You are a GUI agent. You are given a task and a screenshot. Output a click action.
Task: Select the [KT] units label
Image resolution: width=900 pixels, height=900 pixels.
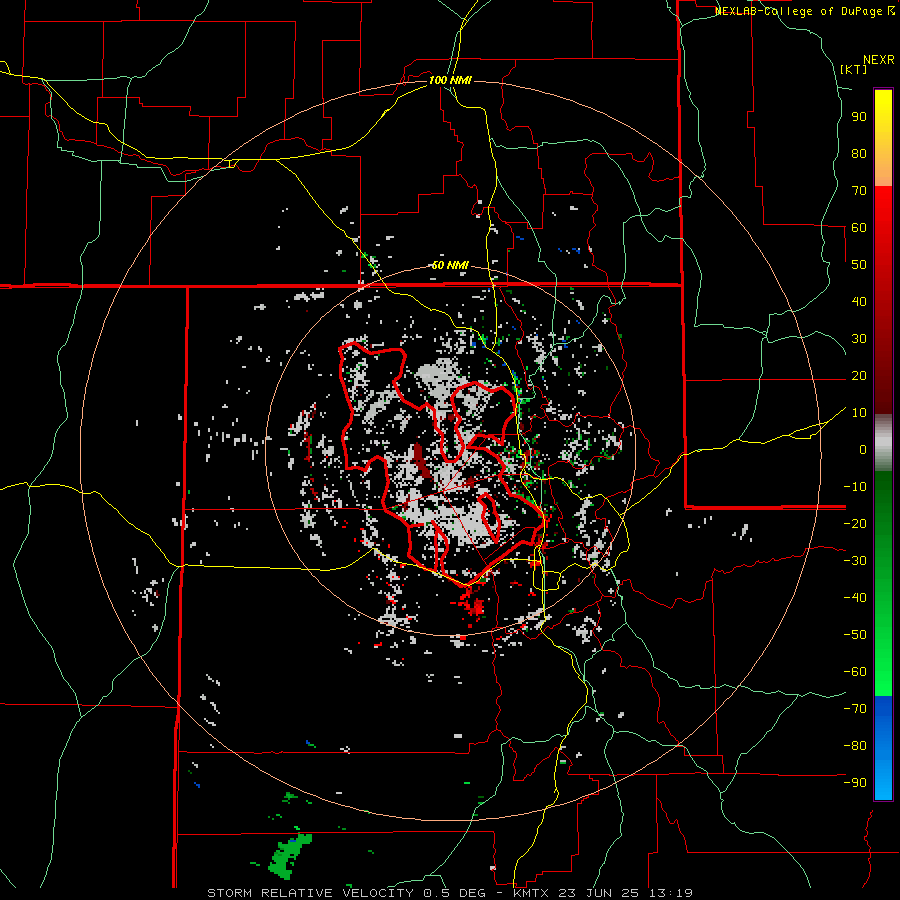click(853, 69)
